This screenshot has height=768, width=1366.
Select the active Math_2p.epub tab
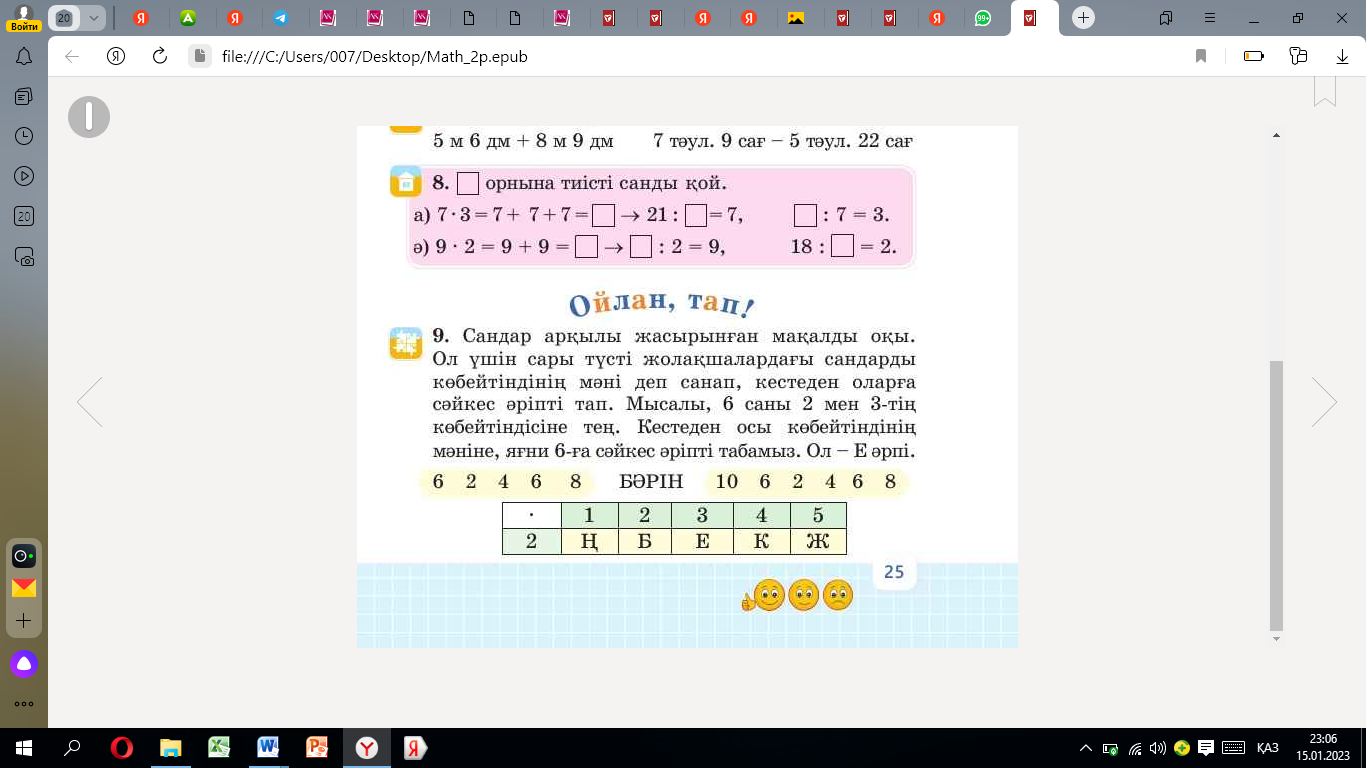(x=1034, y=18)
